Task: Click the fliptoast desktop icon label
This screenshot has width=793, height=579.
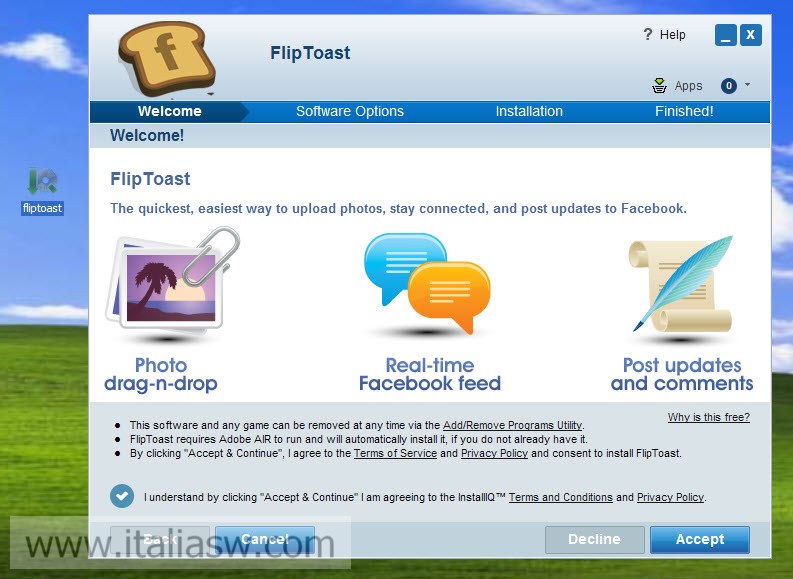Action: tap(42, 208)
